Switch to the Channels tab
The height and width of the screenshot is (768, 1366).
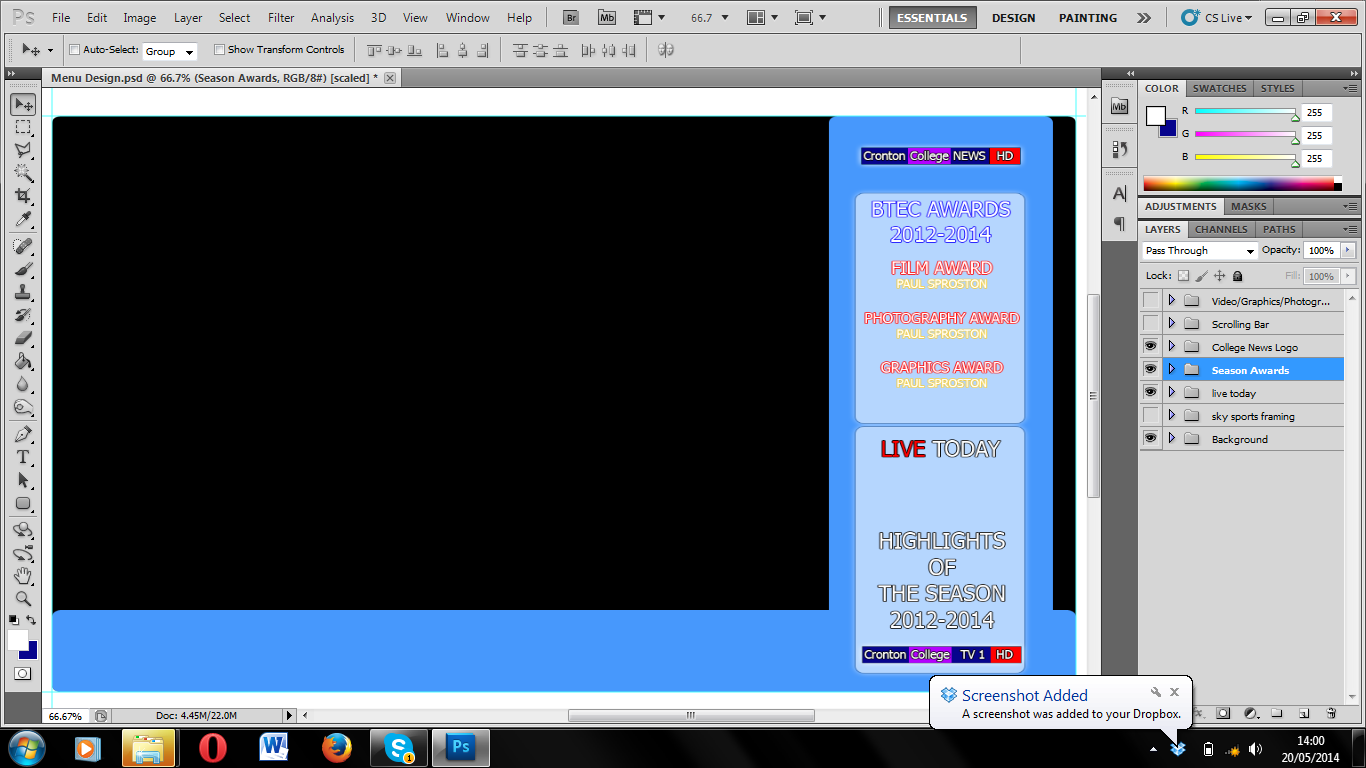click(x=1221, y=228)
